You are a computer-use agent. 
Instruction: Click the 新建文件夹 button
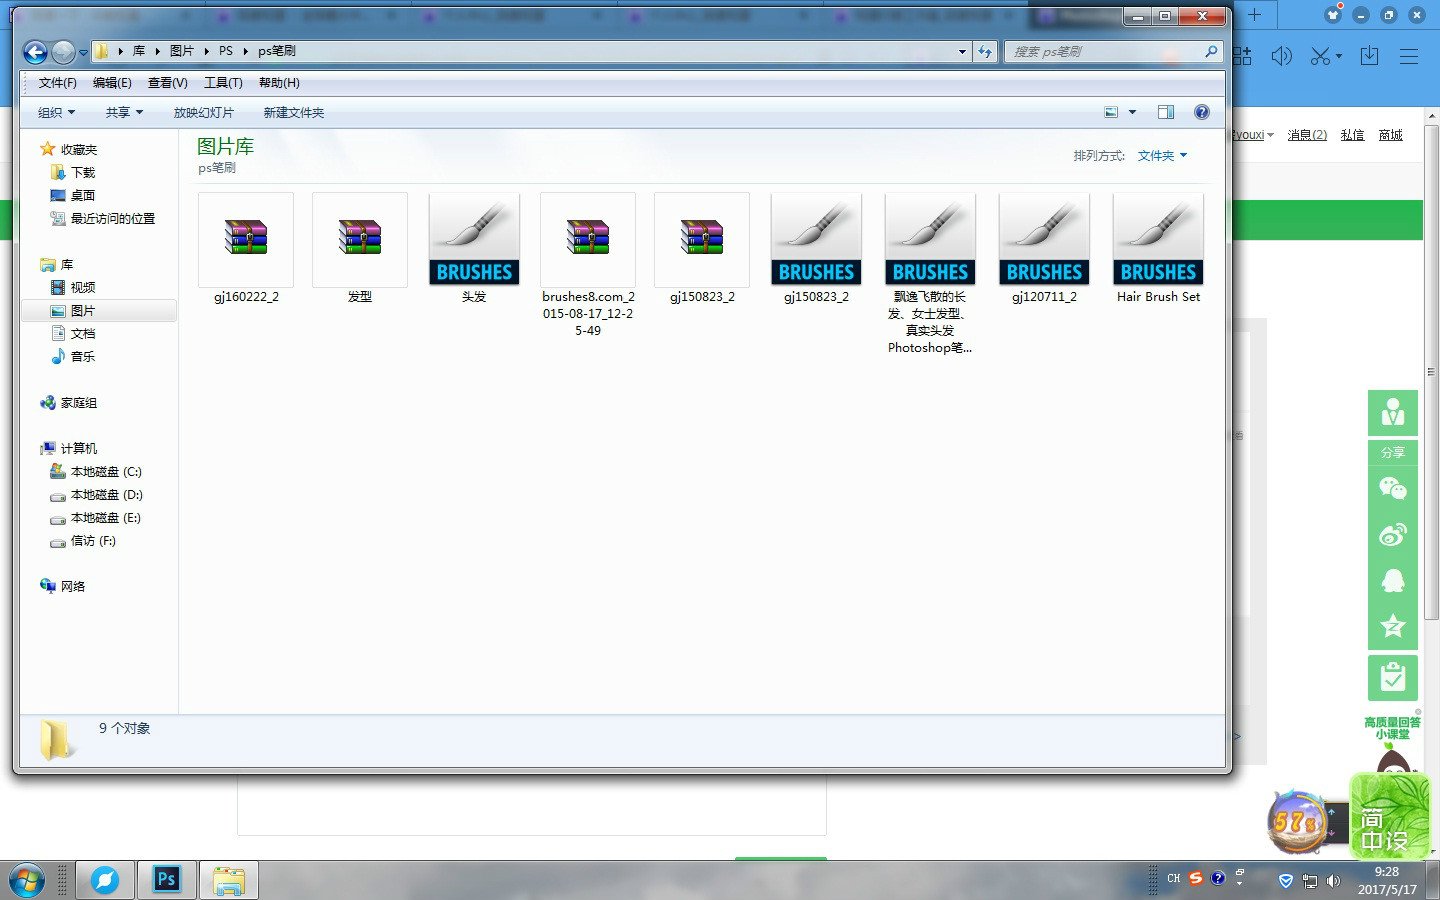(x=293, y=113)
